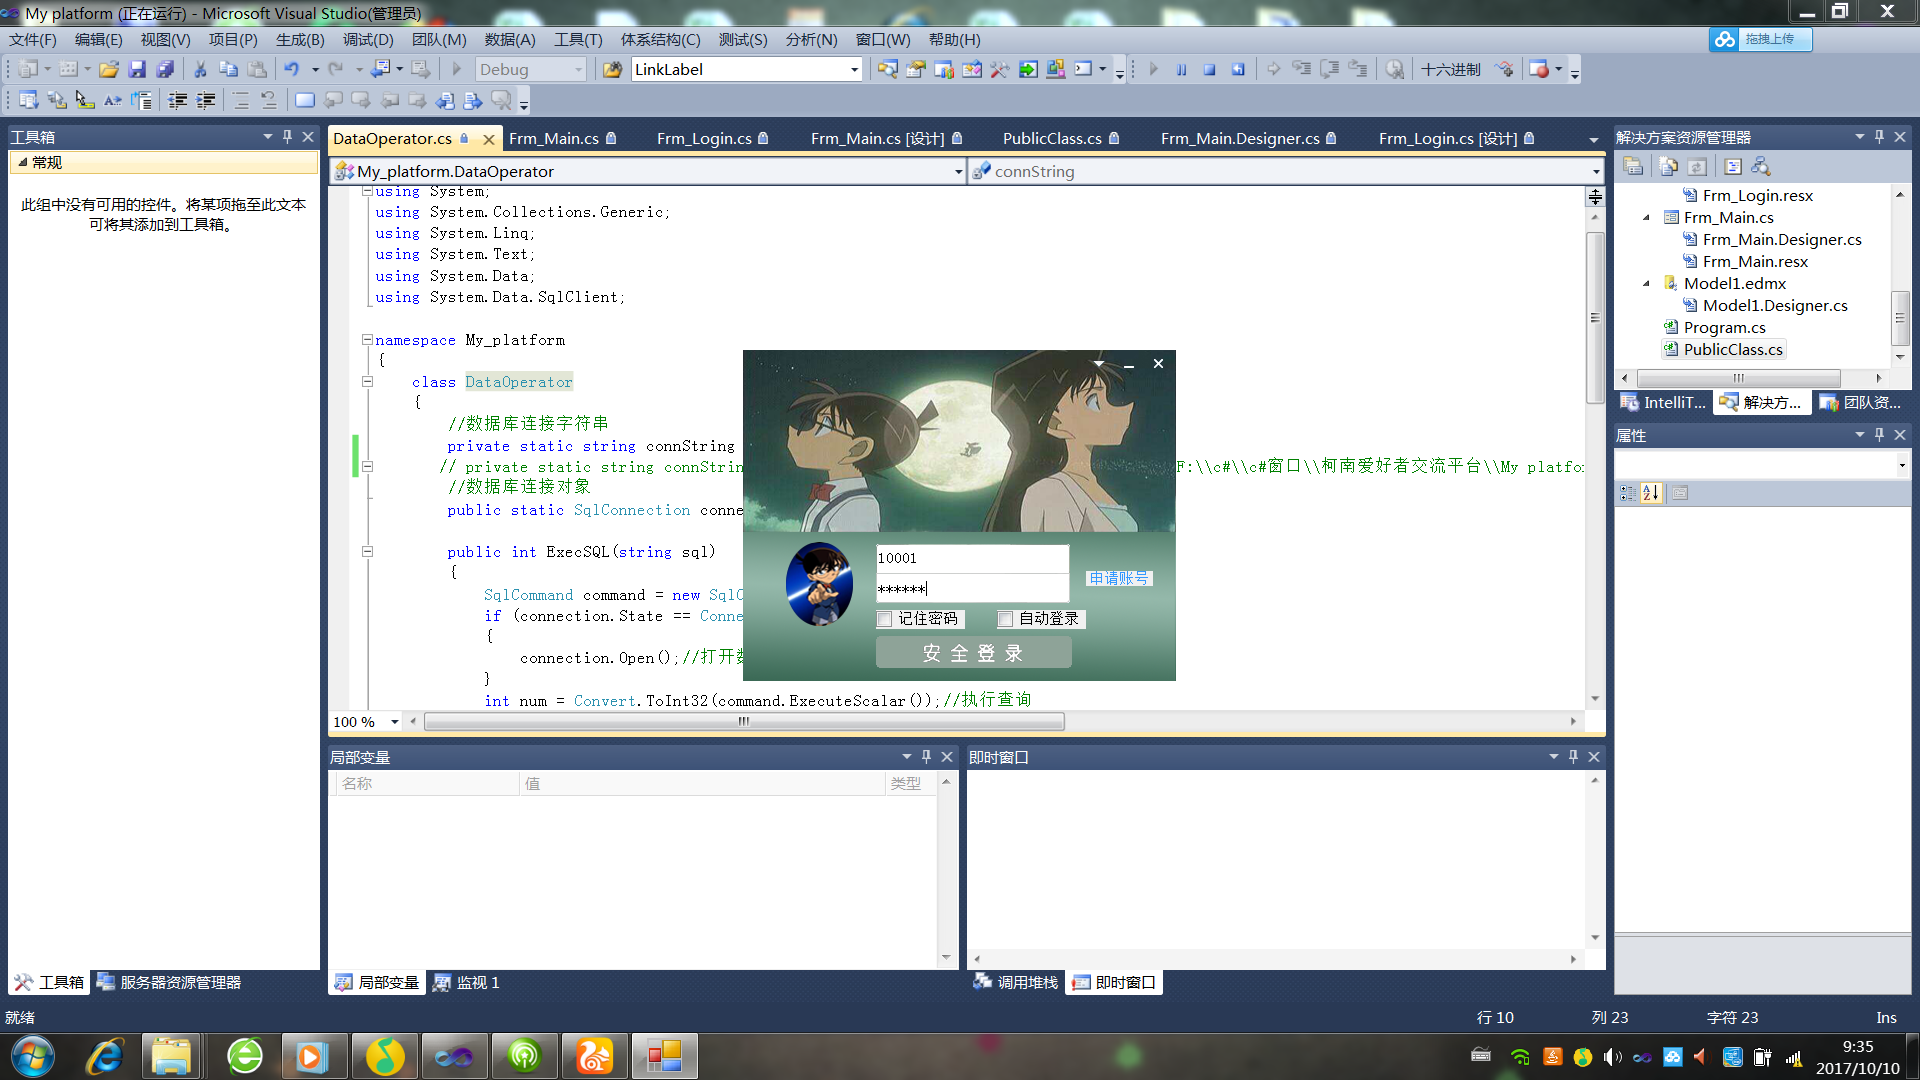This screenshot has height=1080, width=1920.
Task: Open the 文件(F) menu
Action: click(33, 40)
